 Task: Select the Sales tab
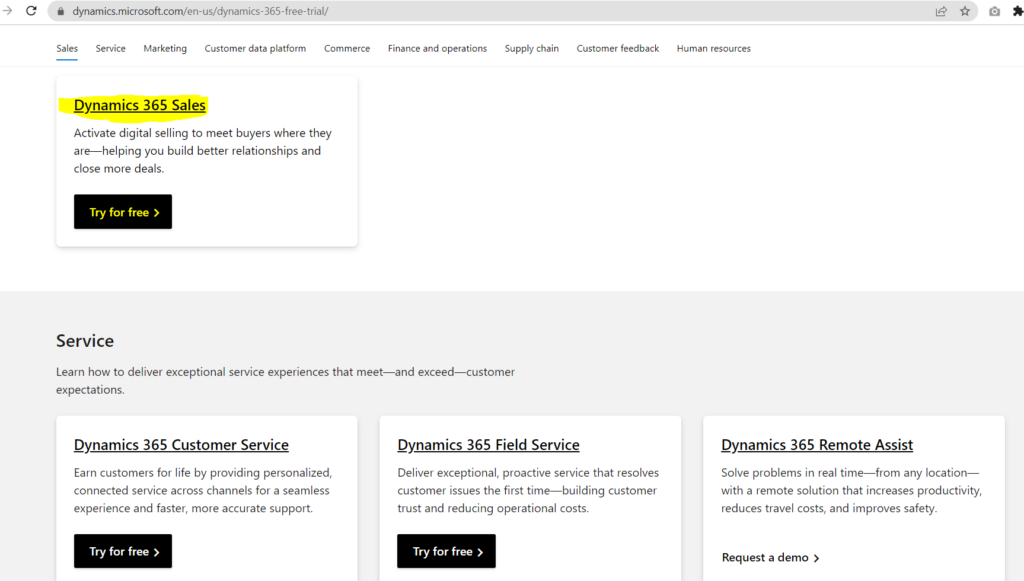tap(67, 48)
